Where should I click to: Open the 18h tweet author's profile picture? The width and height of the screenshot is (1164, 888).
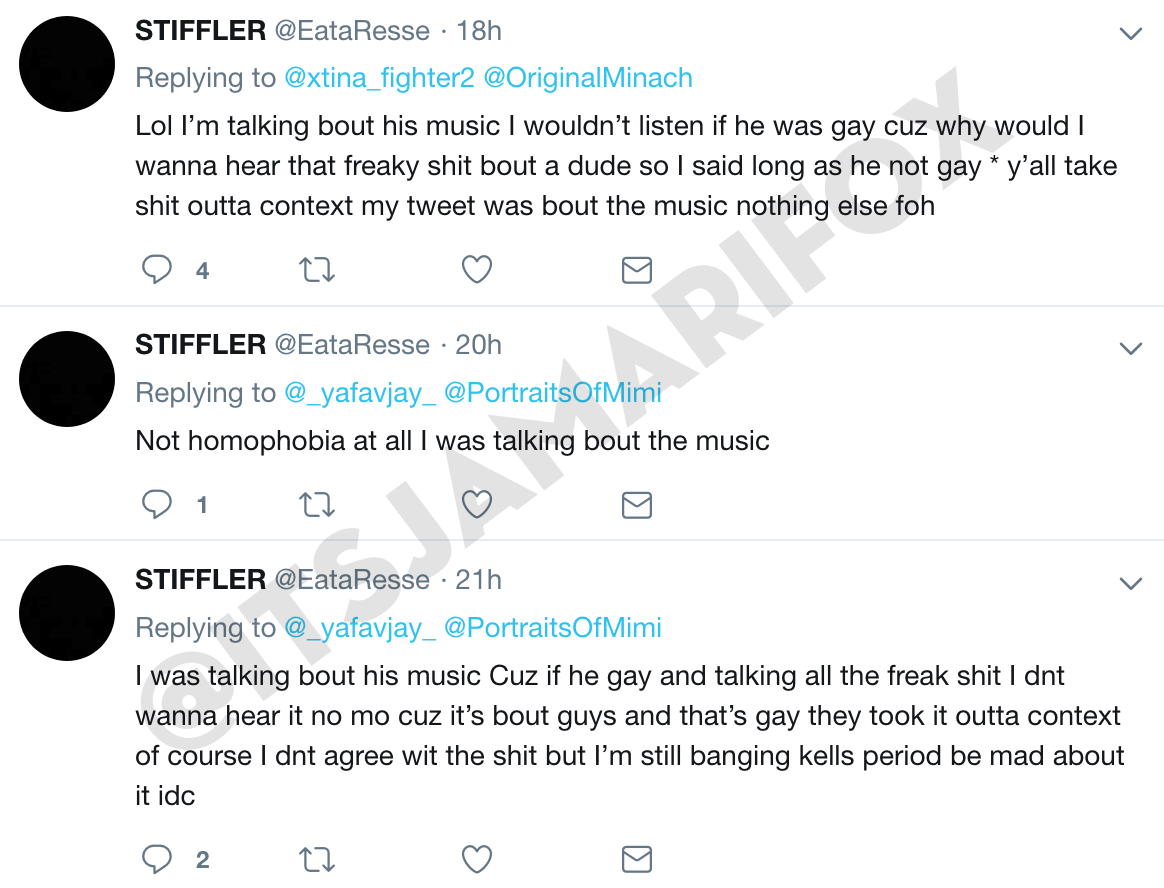(x=68, y=63)
